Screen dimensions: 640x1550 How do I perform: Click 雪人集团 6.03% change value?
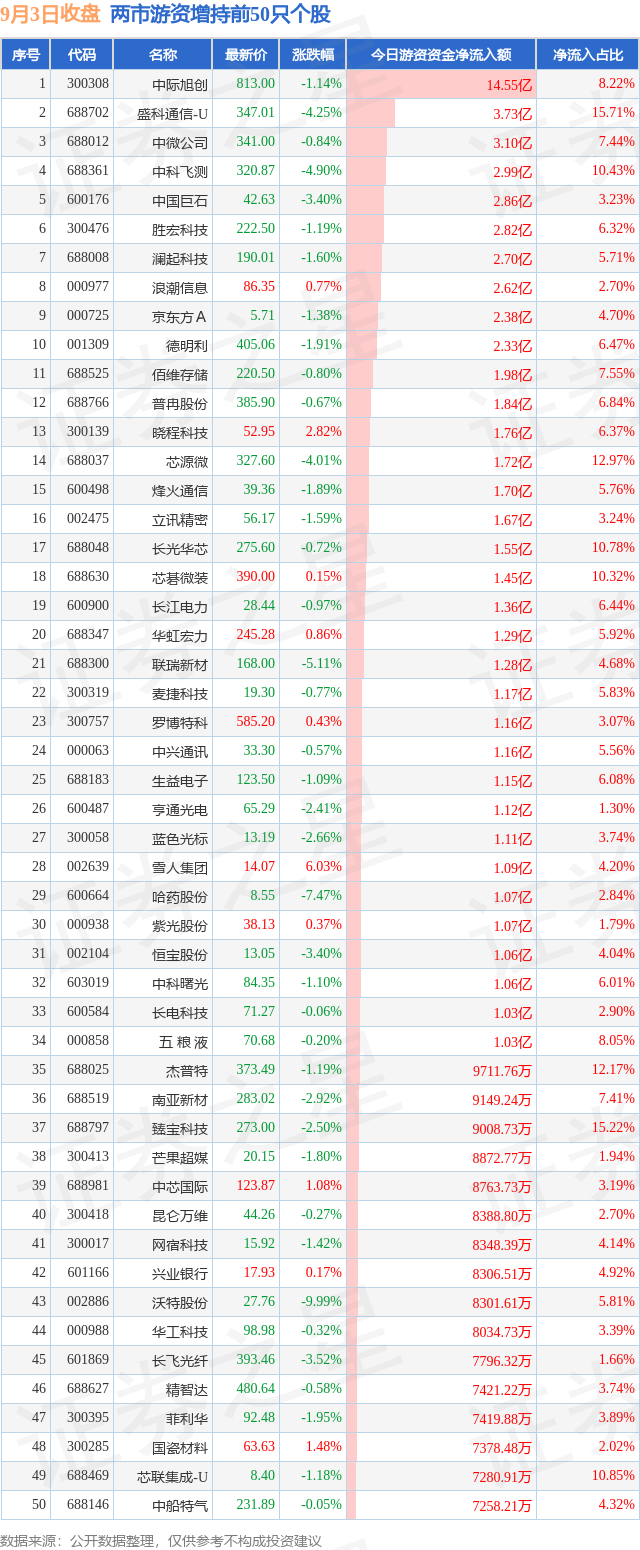click(x=324, y=866)
